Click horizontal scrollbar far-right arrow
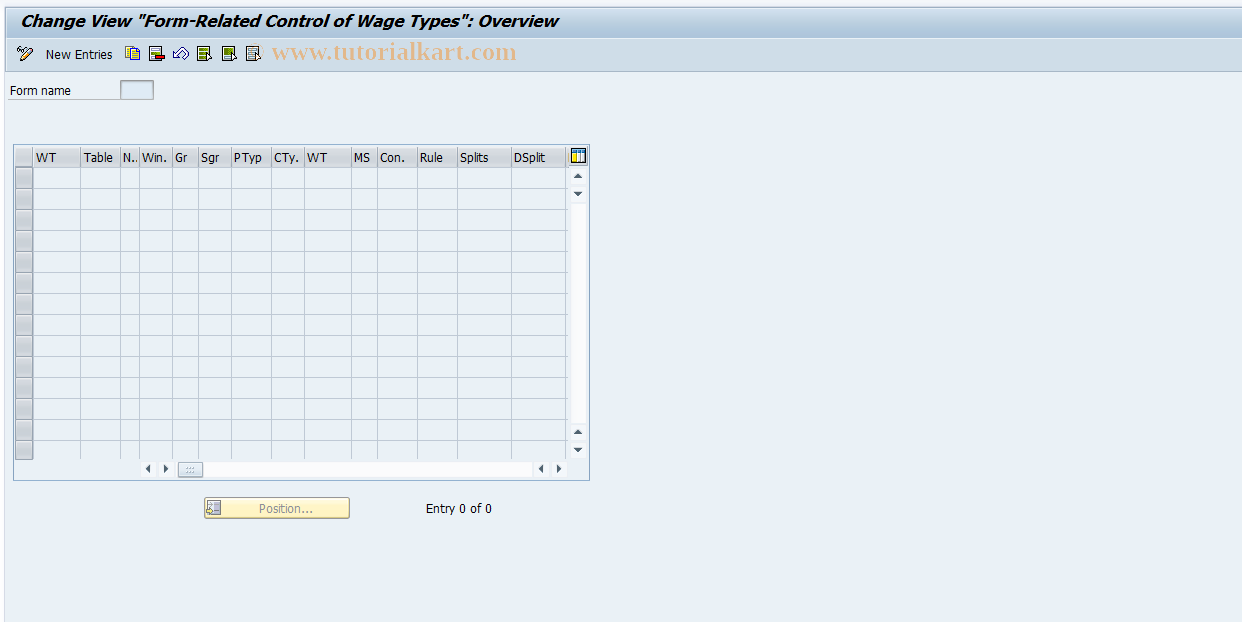1242x622 pixels. click(559, 469)
